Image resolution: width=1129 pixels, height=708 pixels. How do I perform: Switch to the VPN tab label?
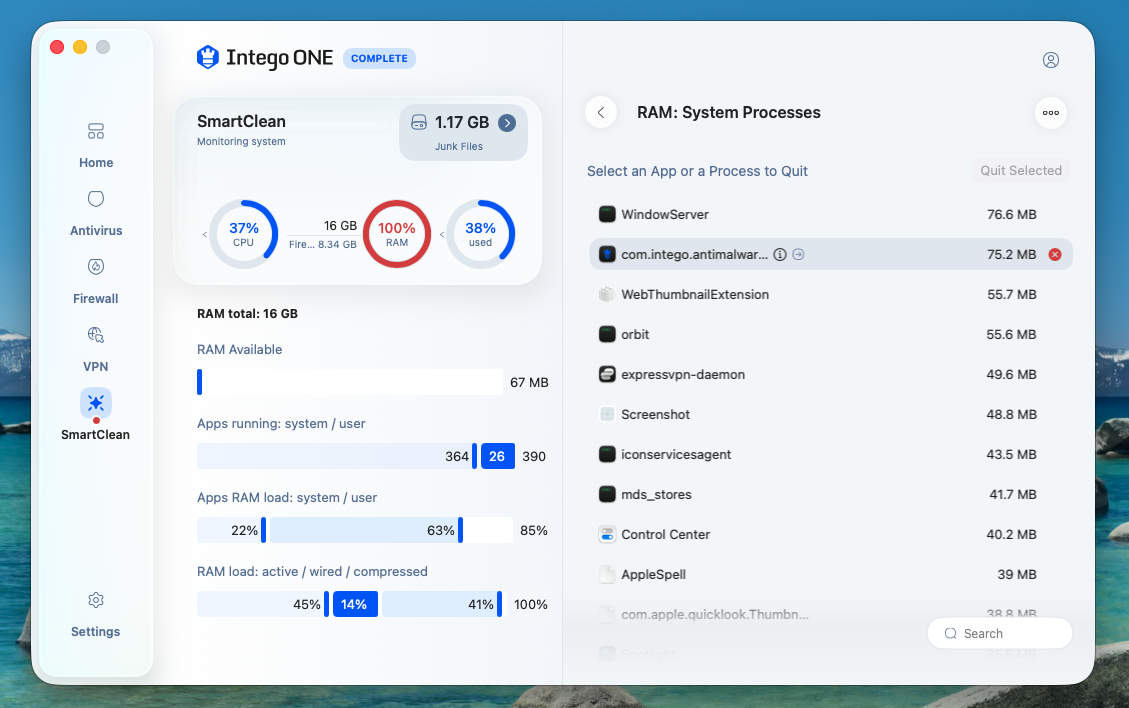tap(96, 367)
